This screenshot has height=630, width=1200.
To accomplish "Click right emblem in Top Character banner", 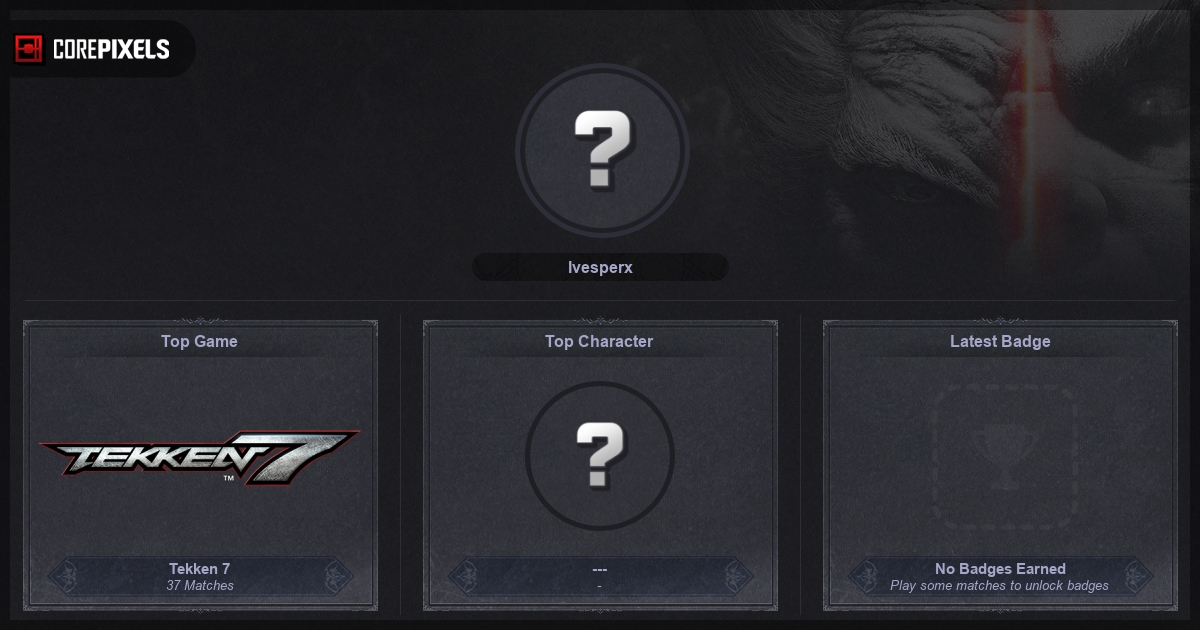I will pyautogui.click(x=736, y=577).
